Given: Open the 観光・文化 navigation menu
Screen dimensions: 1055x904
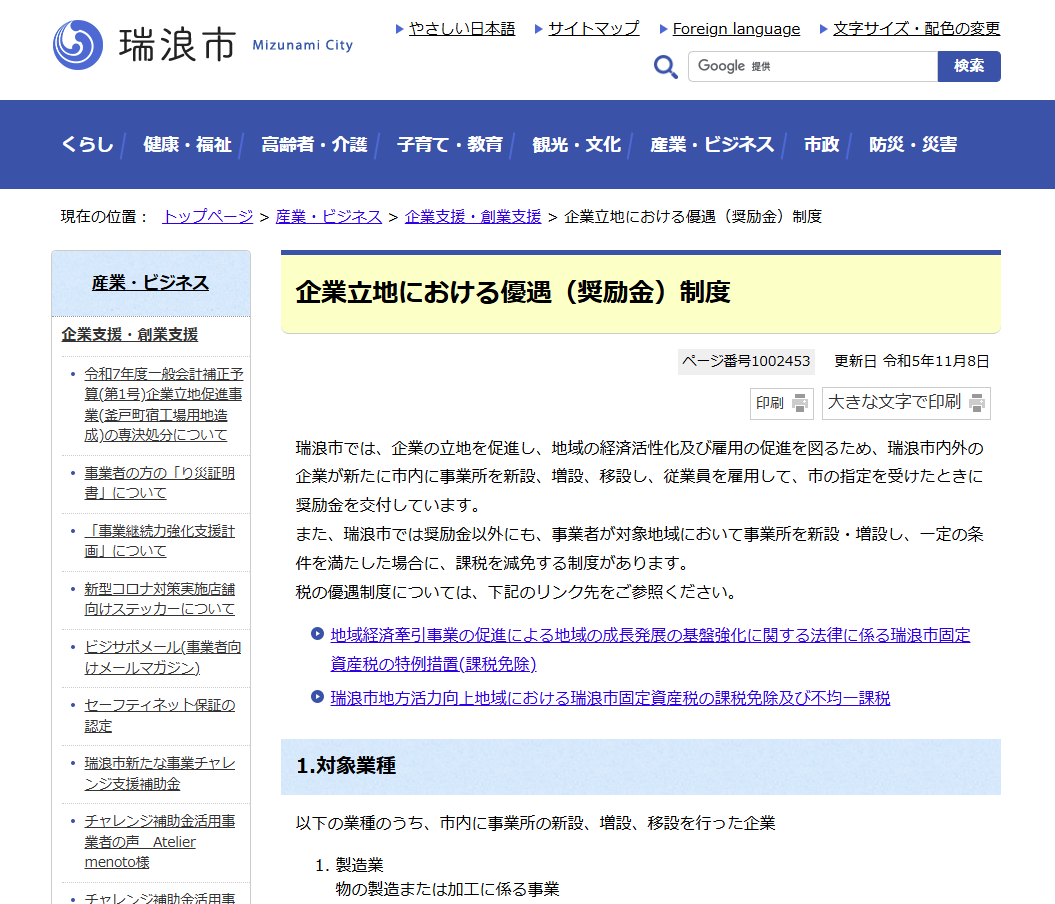Looking at the screenshot, I should point(577,145).
